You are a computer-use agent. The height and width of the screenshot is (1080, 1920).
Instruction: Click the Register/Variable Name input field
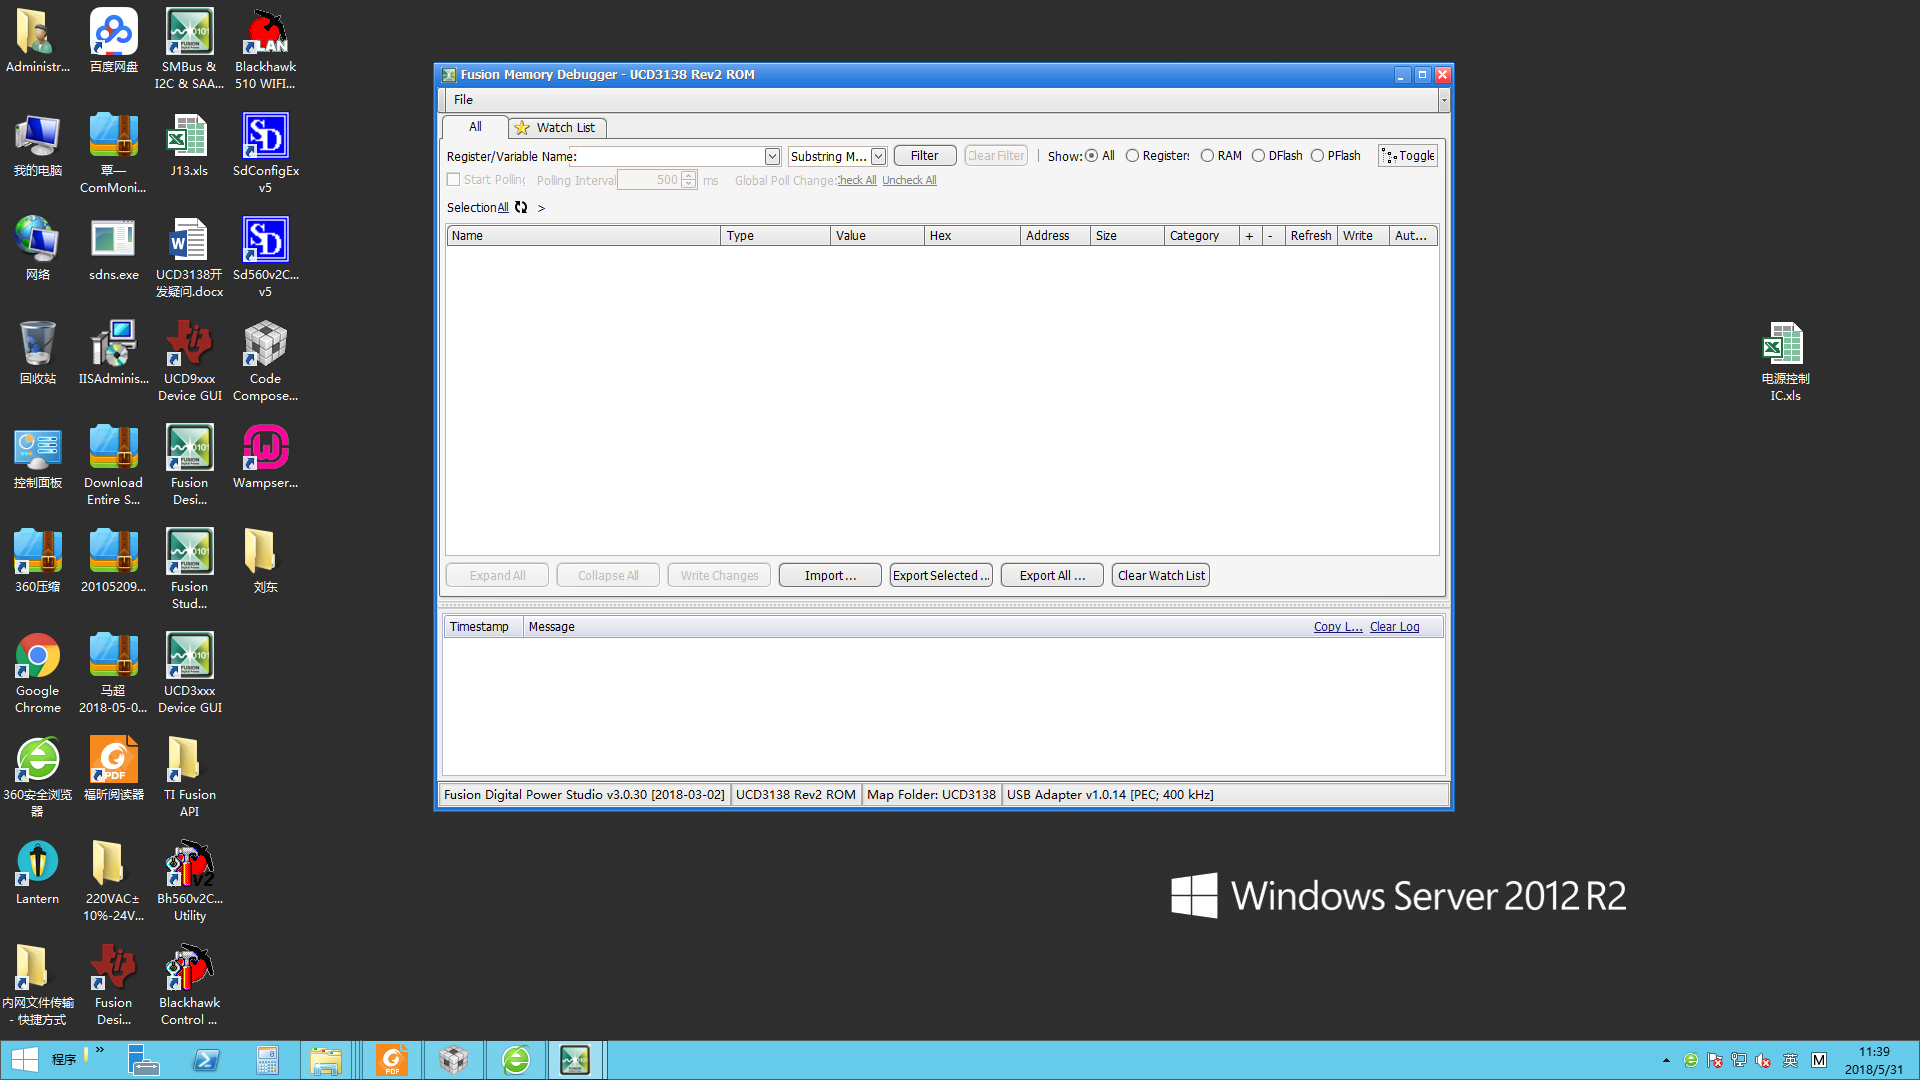(x=670, y=157)
